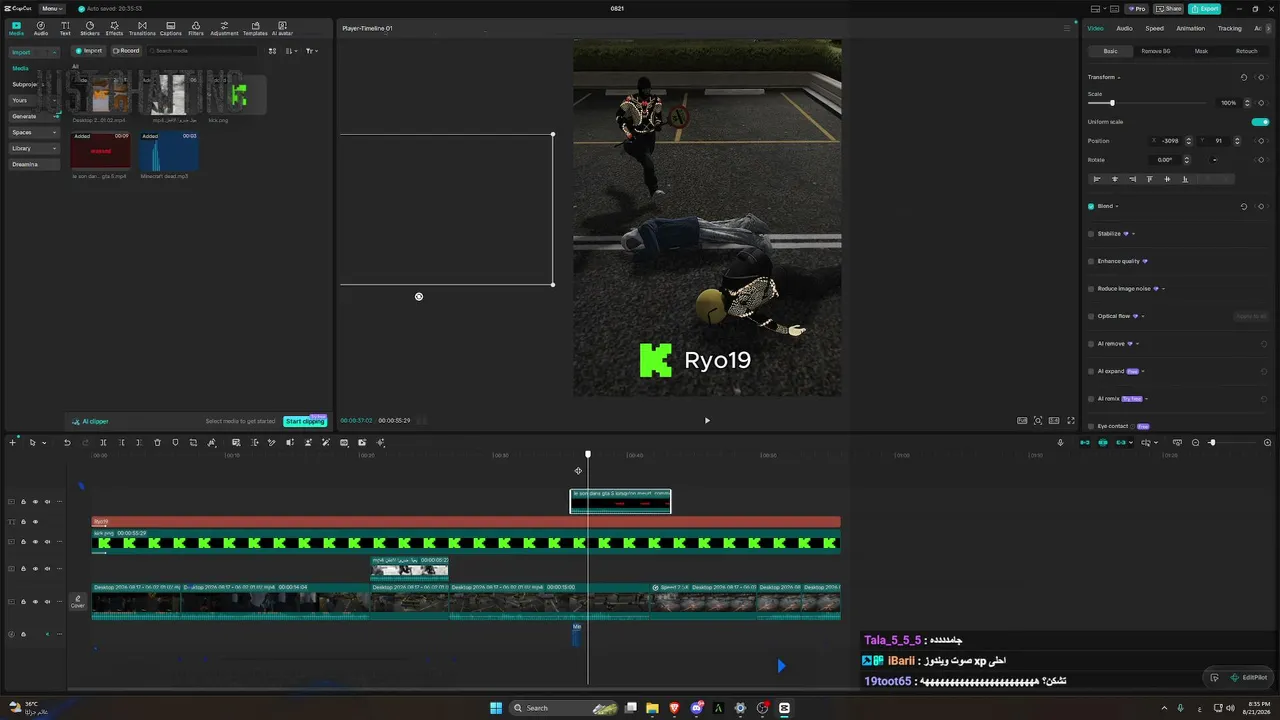Viewport: 1280px width, 720px height.
Task: Click the Pro upgrade button
Action: pos(1137,9)
